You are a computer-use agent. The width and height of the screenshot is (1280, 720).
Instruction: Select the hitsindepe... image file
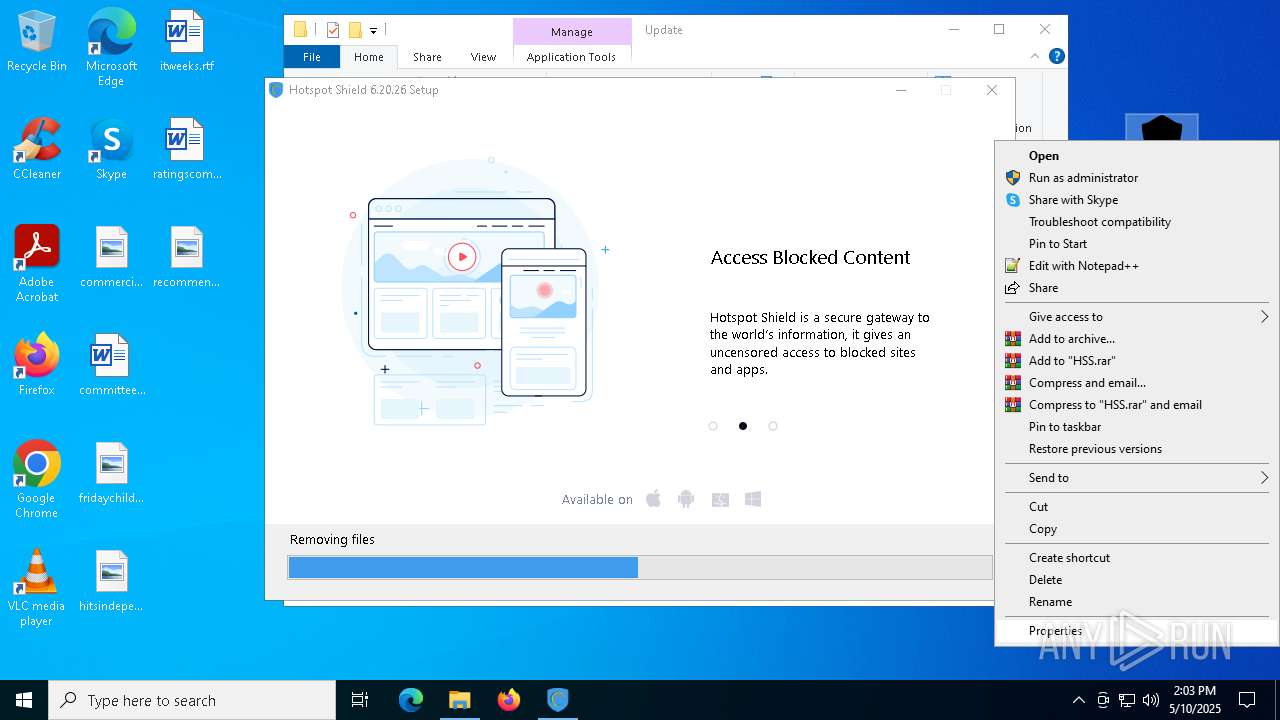(111, 581)
